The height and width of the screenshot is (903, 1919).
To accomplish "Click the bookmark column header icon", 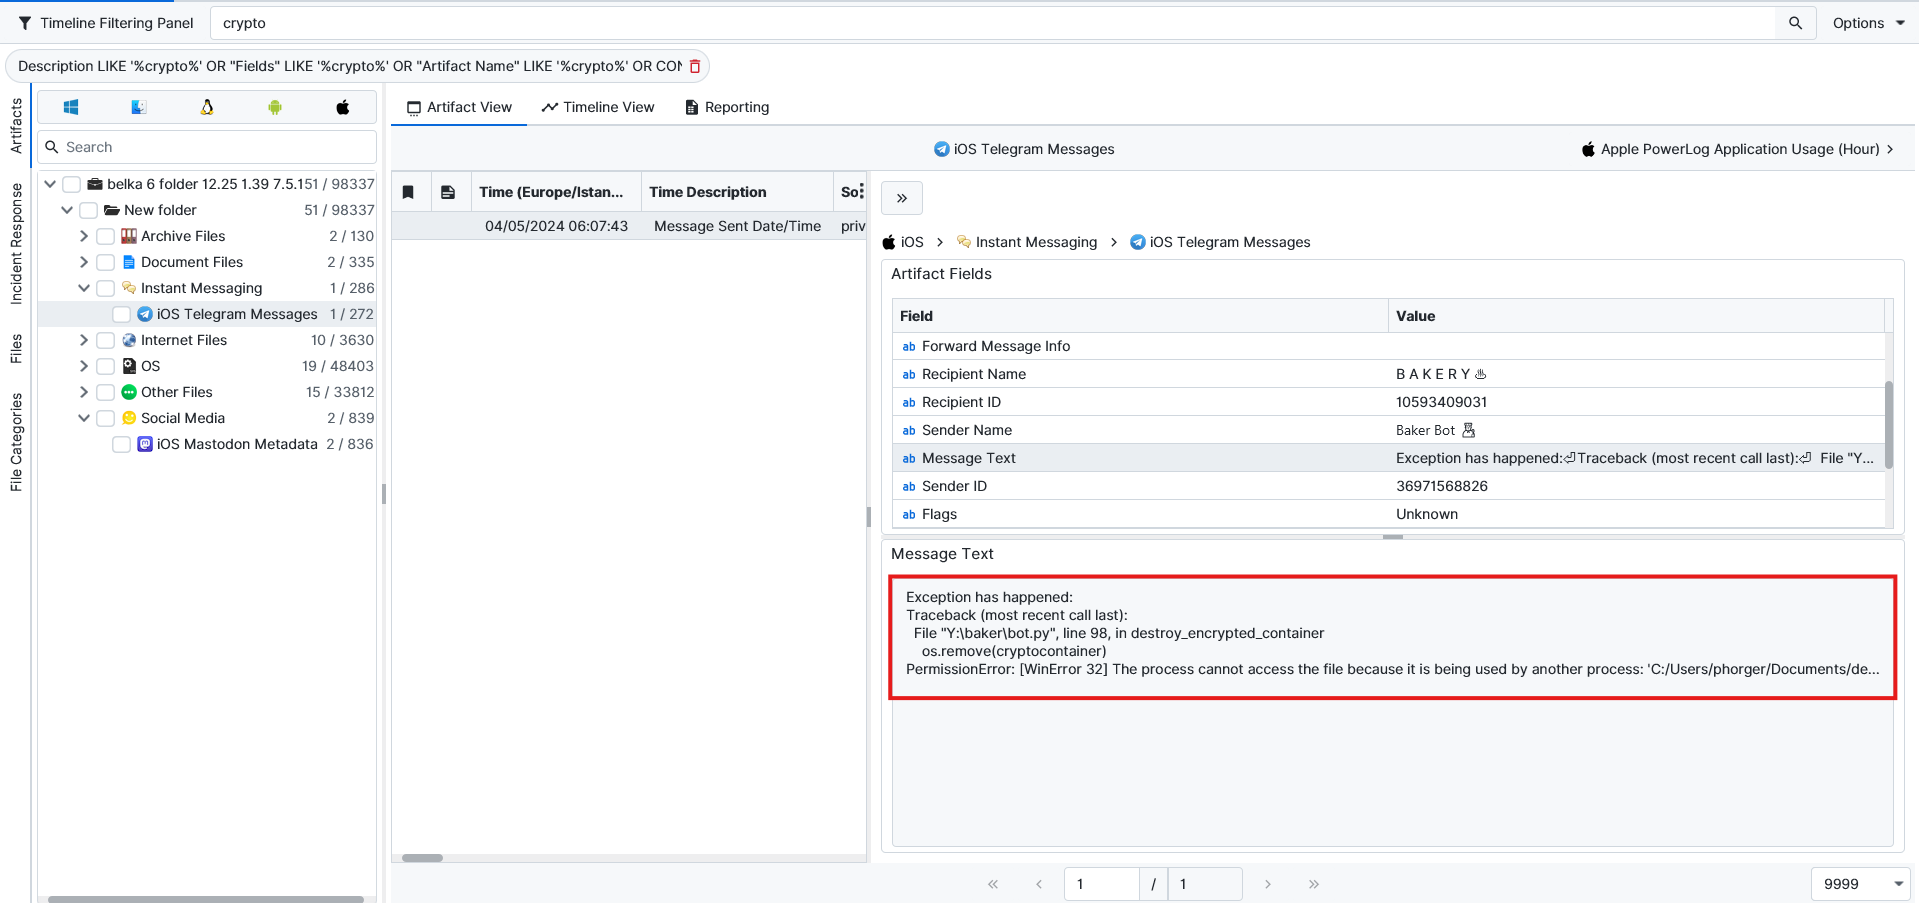I will click(x=409, y=192).
